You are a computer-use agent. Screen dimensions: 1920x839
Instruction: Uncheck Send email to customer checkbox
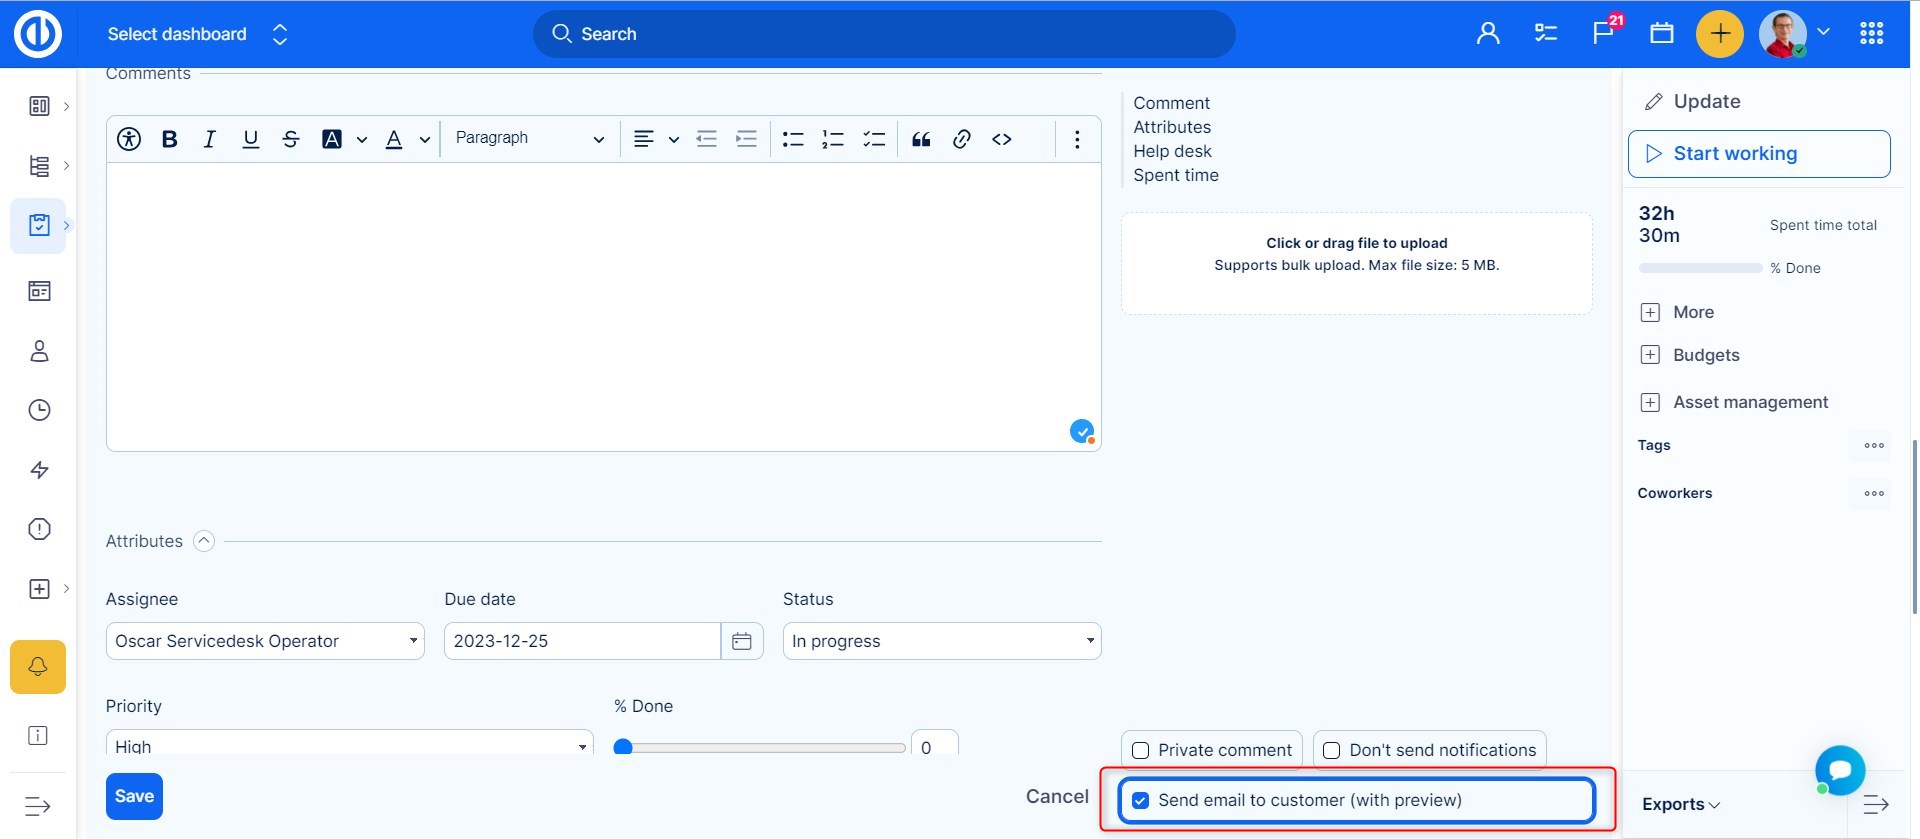tap(1140, 800)
